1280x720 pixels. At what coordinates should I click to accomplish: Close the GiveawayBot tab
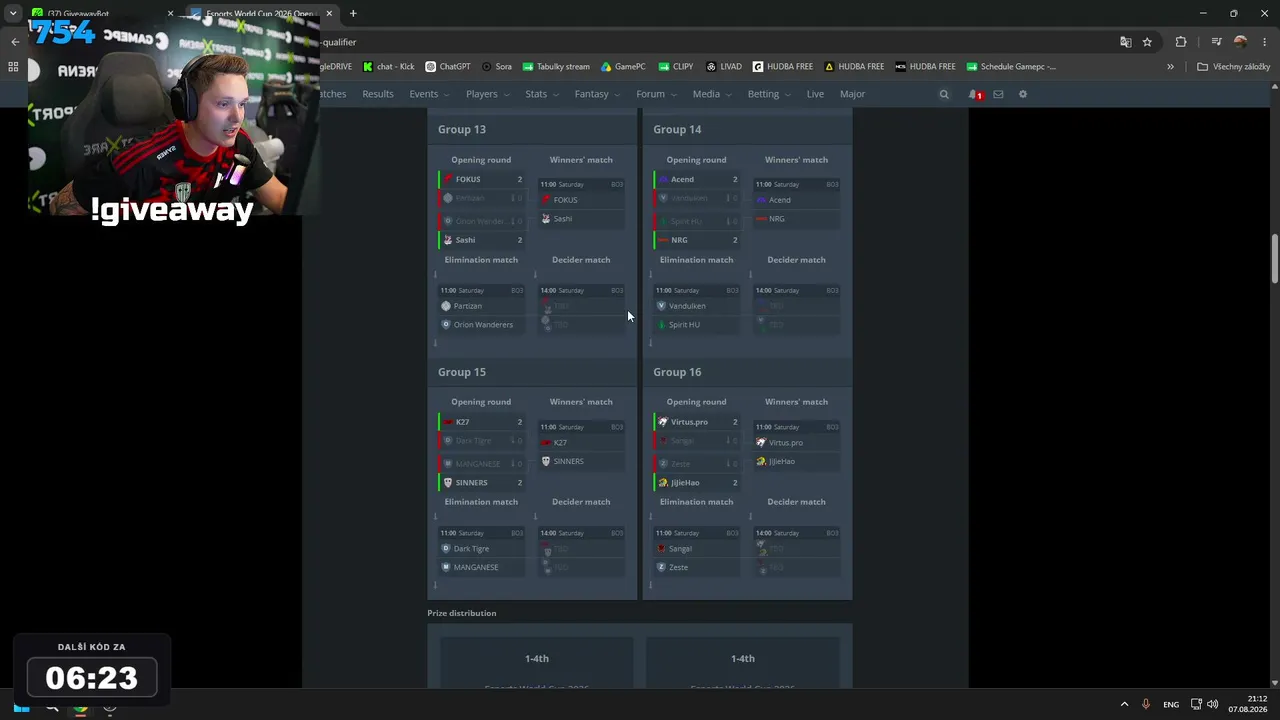(x=170, y=14)
